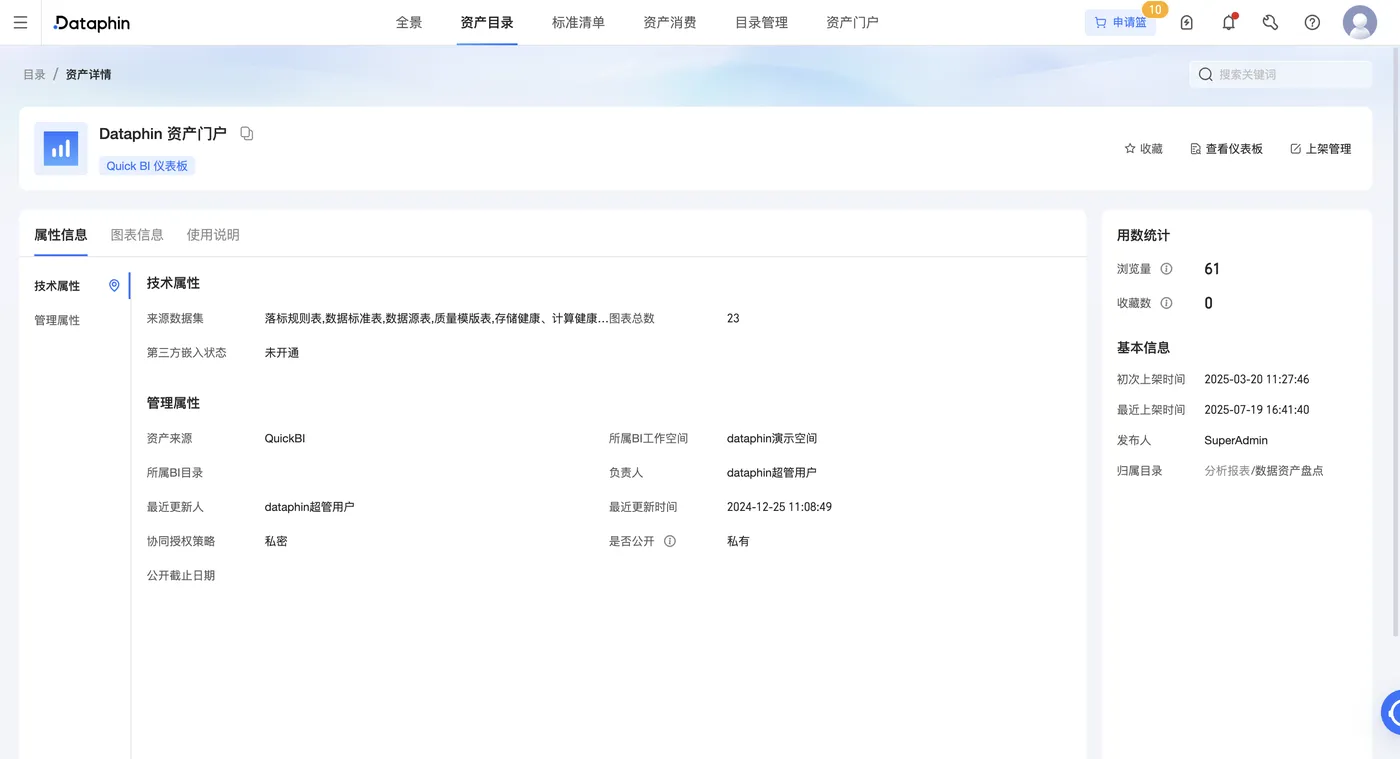
Task: Click the info icon next to 收藏数
Action: [1166, 303]
